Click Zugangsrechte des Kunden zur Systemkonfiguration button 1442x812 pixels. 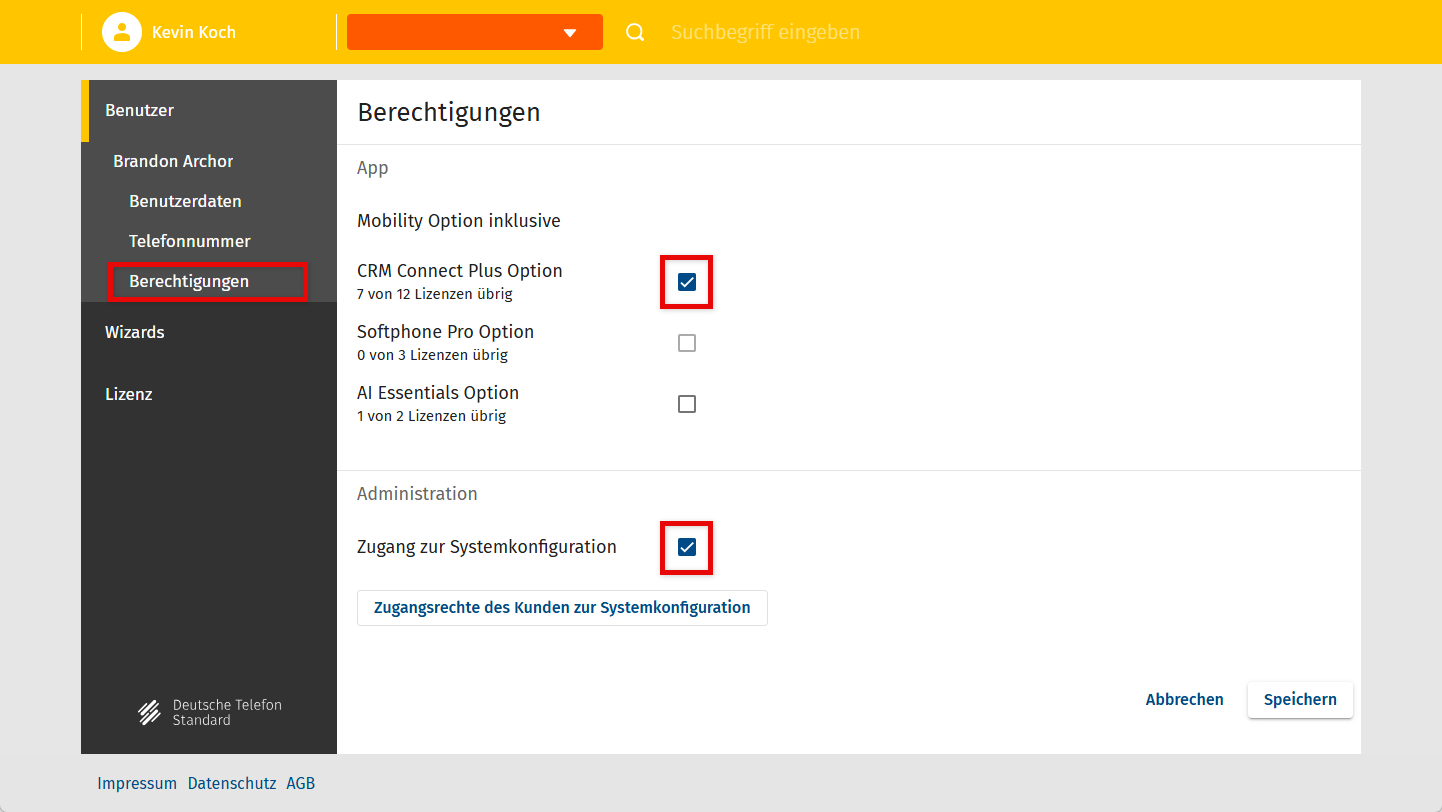coord(562,608)
